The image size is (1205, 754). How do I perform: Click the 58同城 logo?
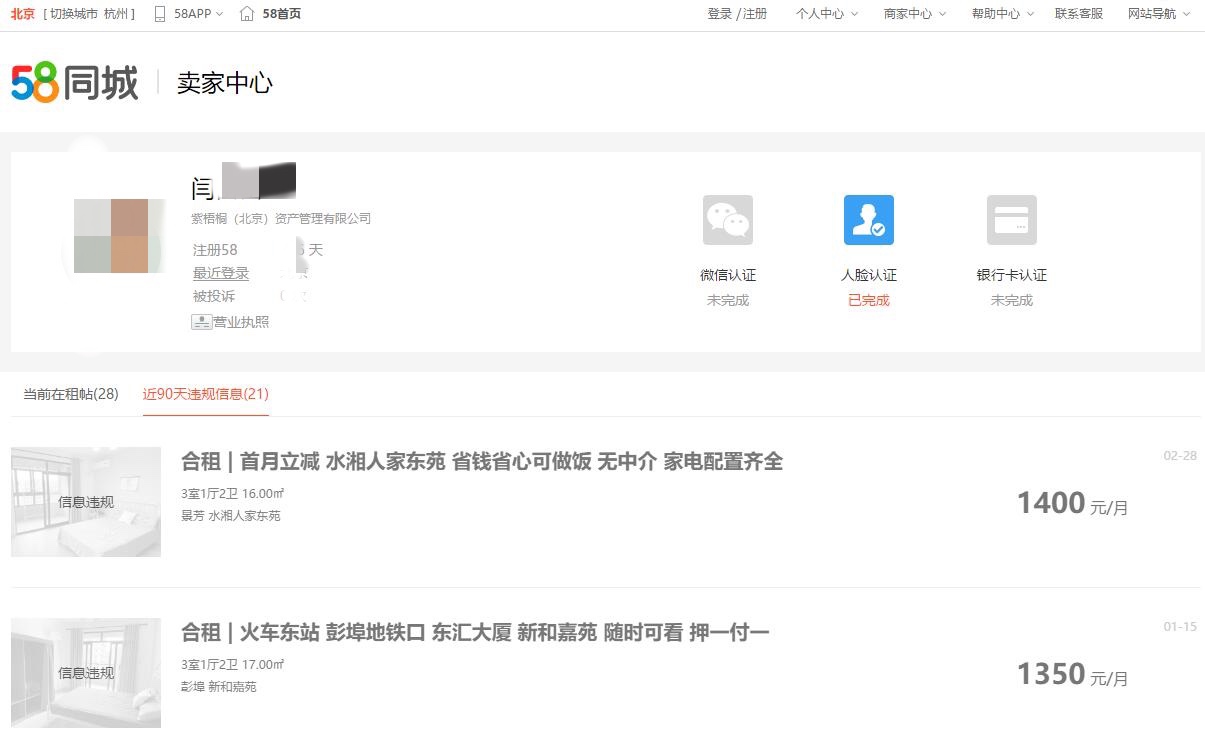point(74,83)
